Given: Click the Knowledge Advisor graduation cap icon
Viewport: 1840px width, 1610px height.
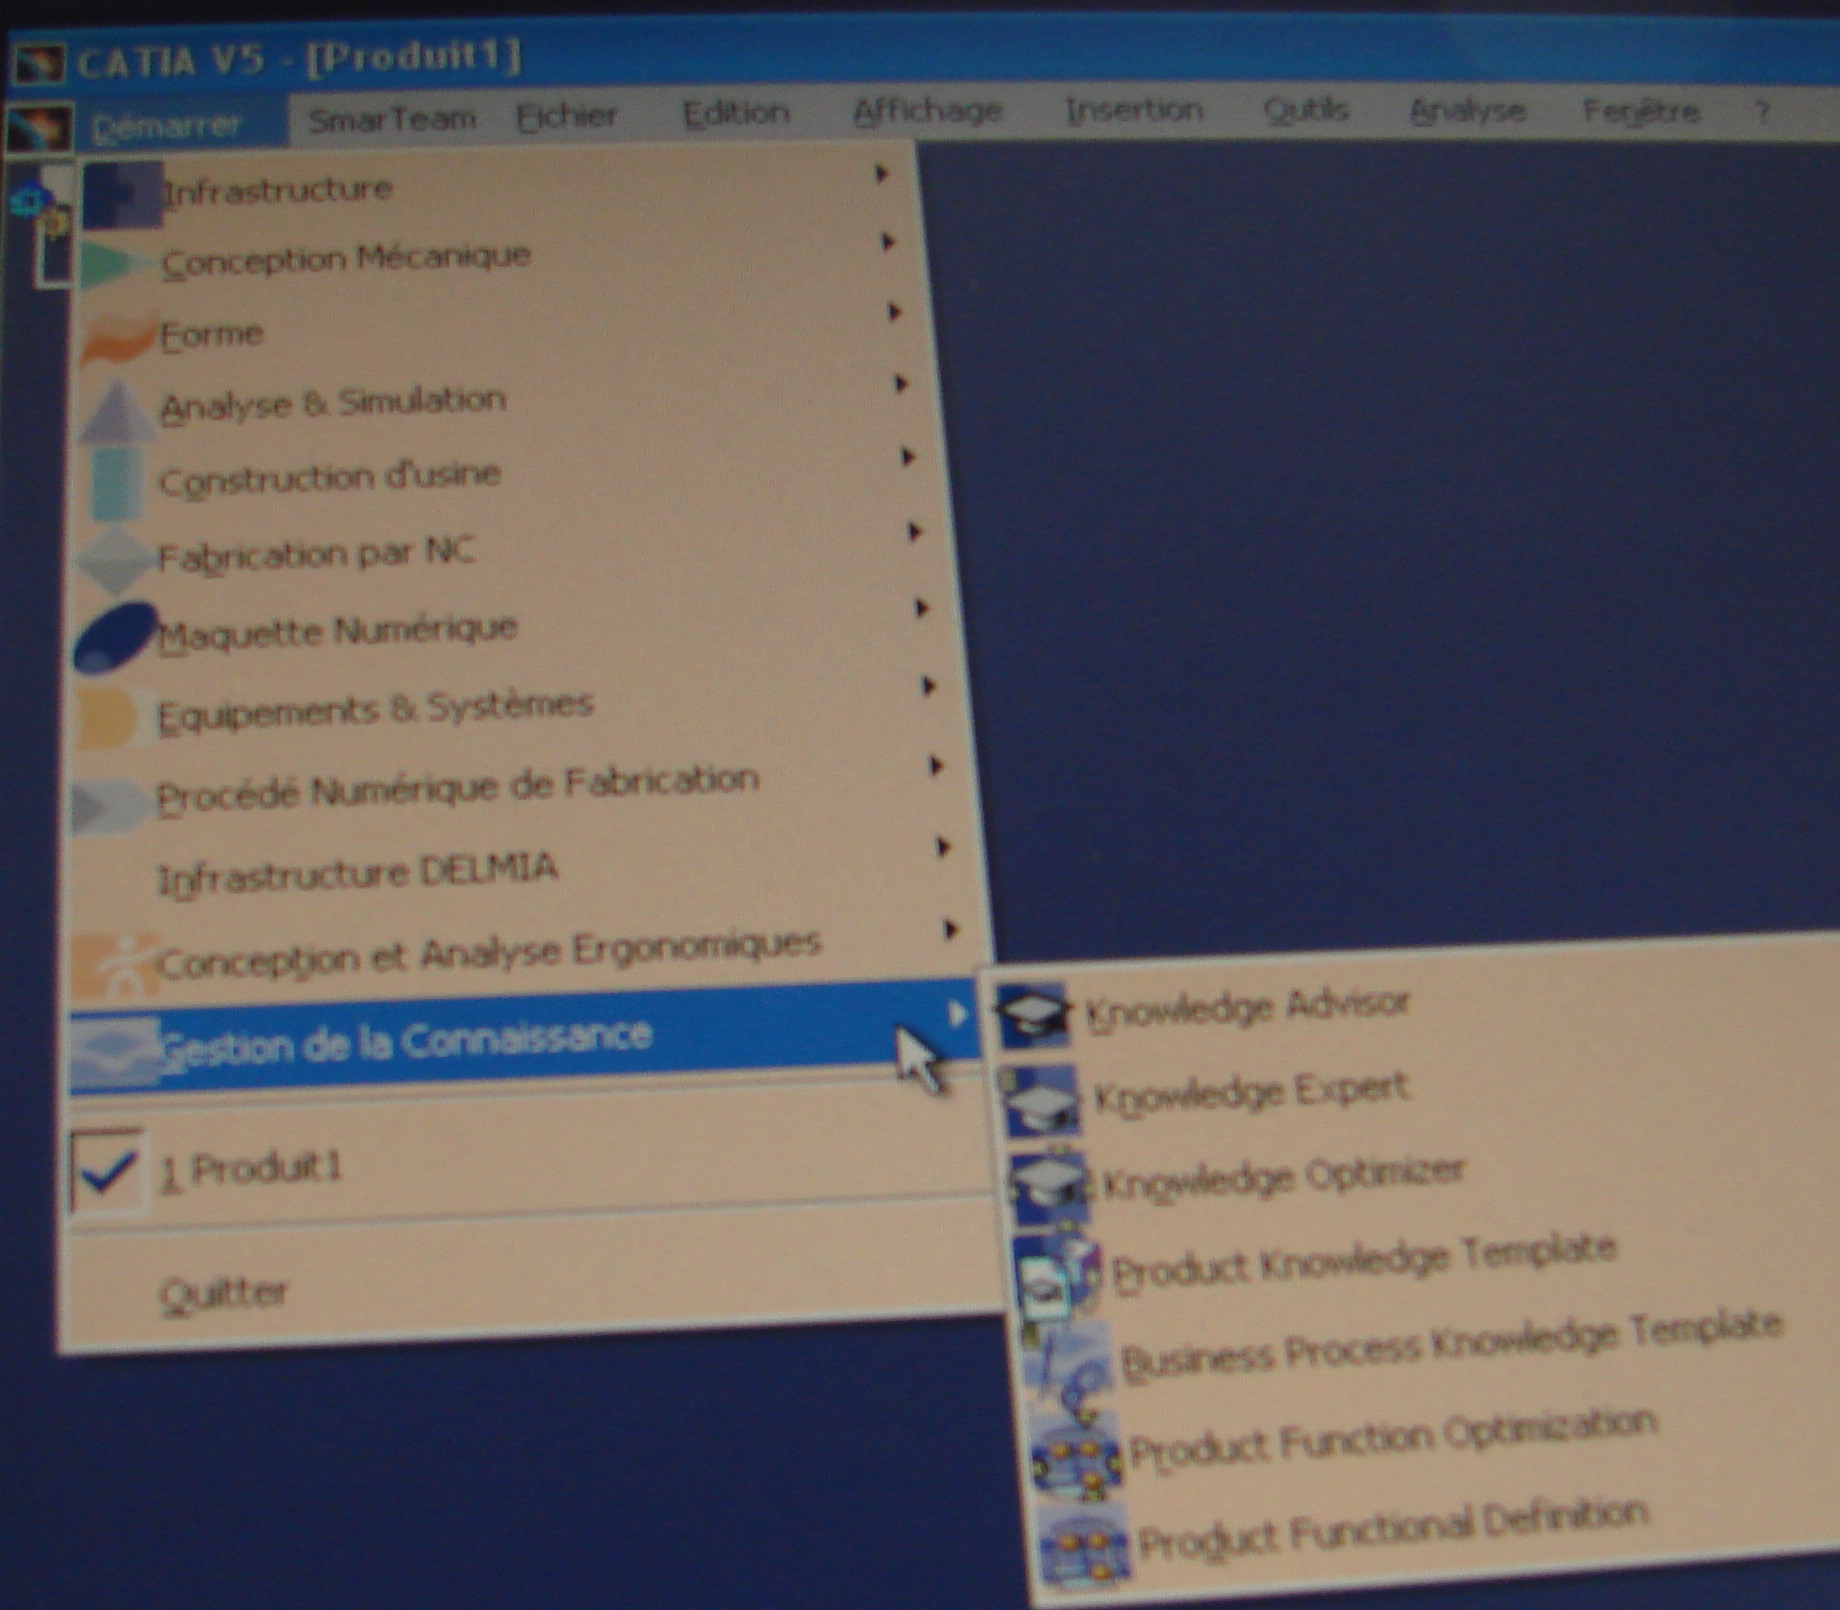Looking at the screenshot, I should pos(1032,1014).
